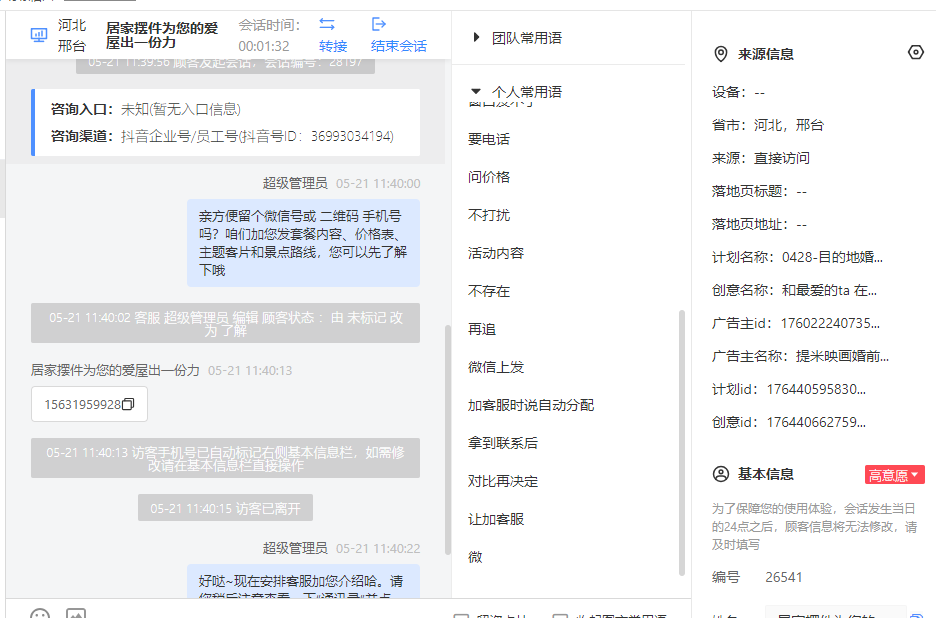This screenshot has height=618, width=936.
Task: Click the 设备 field line
Action: click(x=738, y=92)
